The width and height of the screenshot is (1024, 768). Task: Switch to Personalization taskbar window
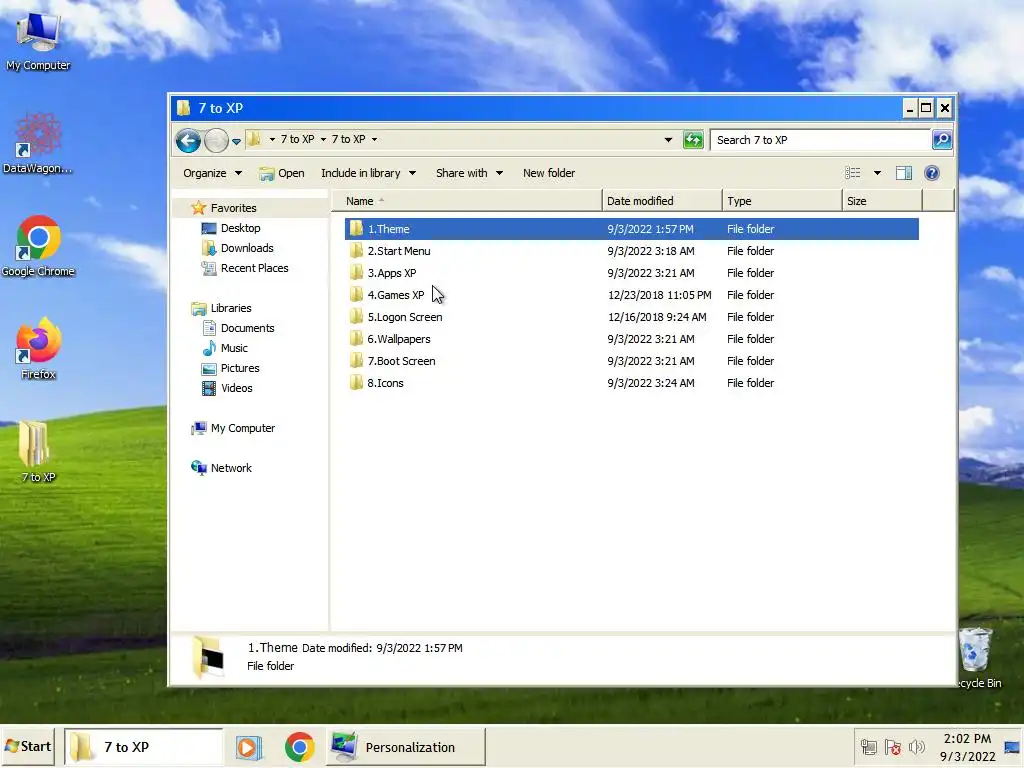[x=406, y=747]
